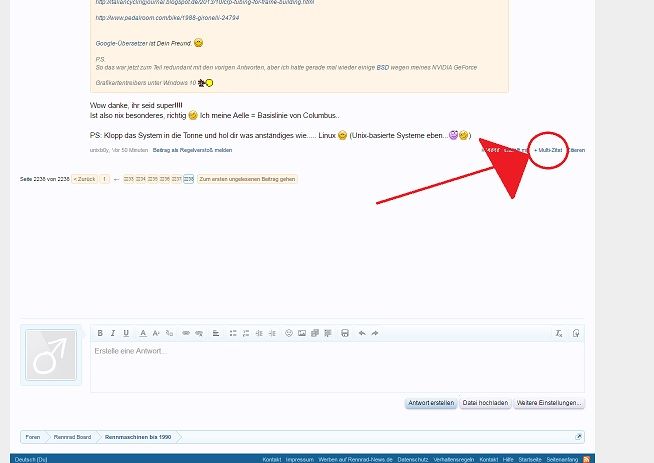Open the 'Deutsch (De)' language chooser
Viewport: 654px width, 463px height.
click(x=31, y=459)
